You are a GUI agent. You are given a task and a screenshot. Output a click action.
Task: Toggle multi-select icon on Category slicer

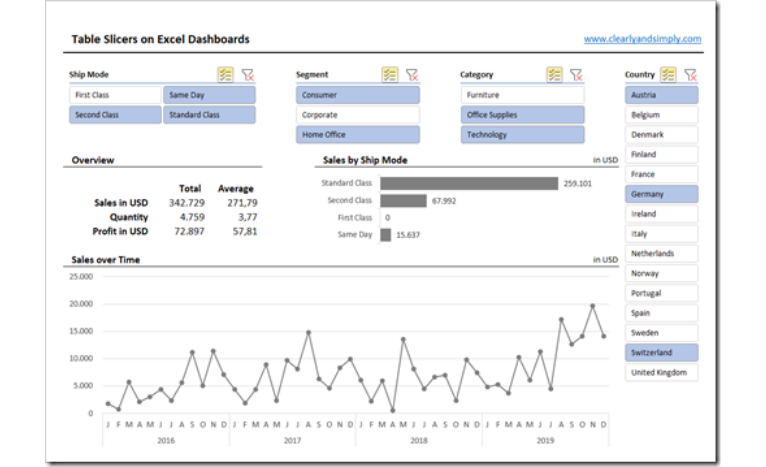[554, 75]
